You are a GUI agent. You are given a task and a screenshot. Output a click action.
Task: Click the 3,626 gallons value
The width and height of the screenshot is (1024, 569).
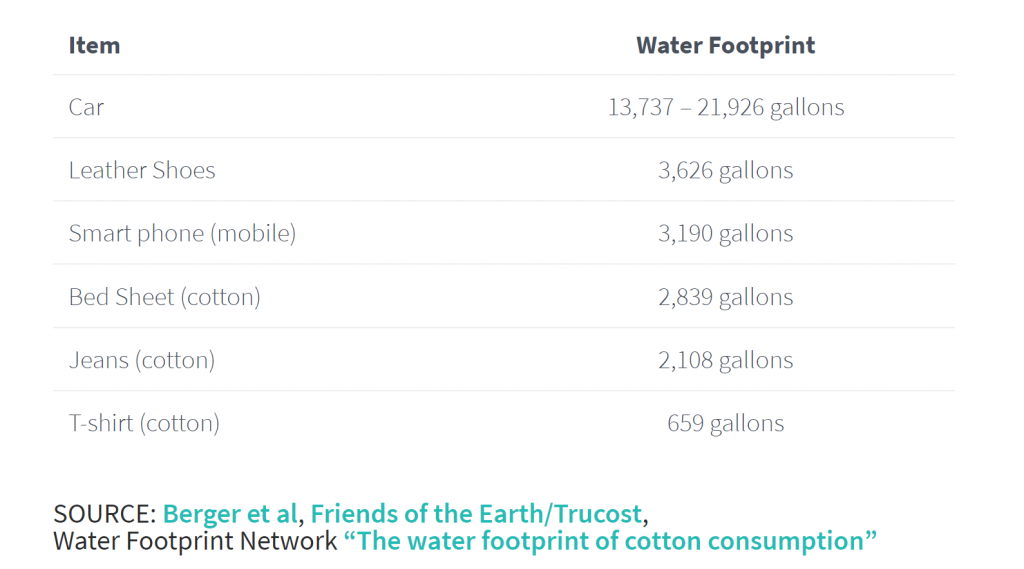click(726, 171)
